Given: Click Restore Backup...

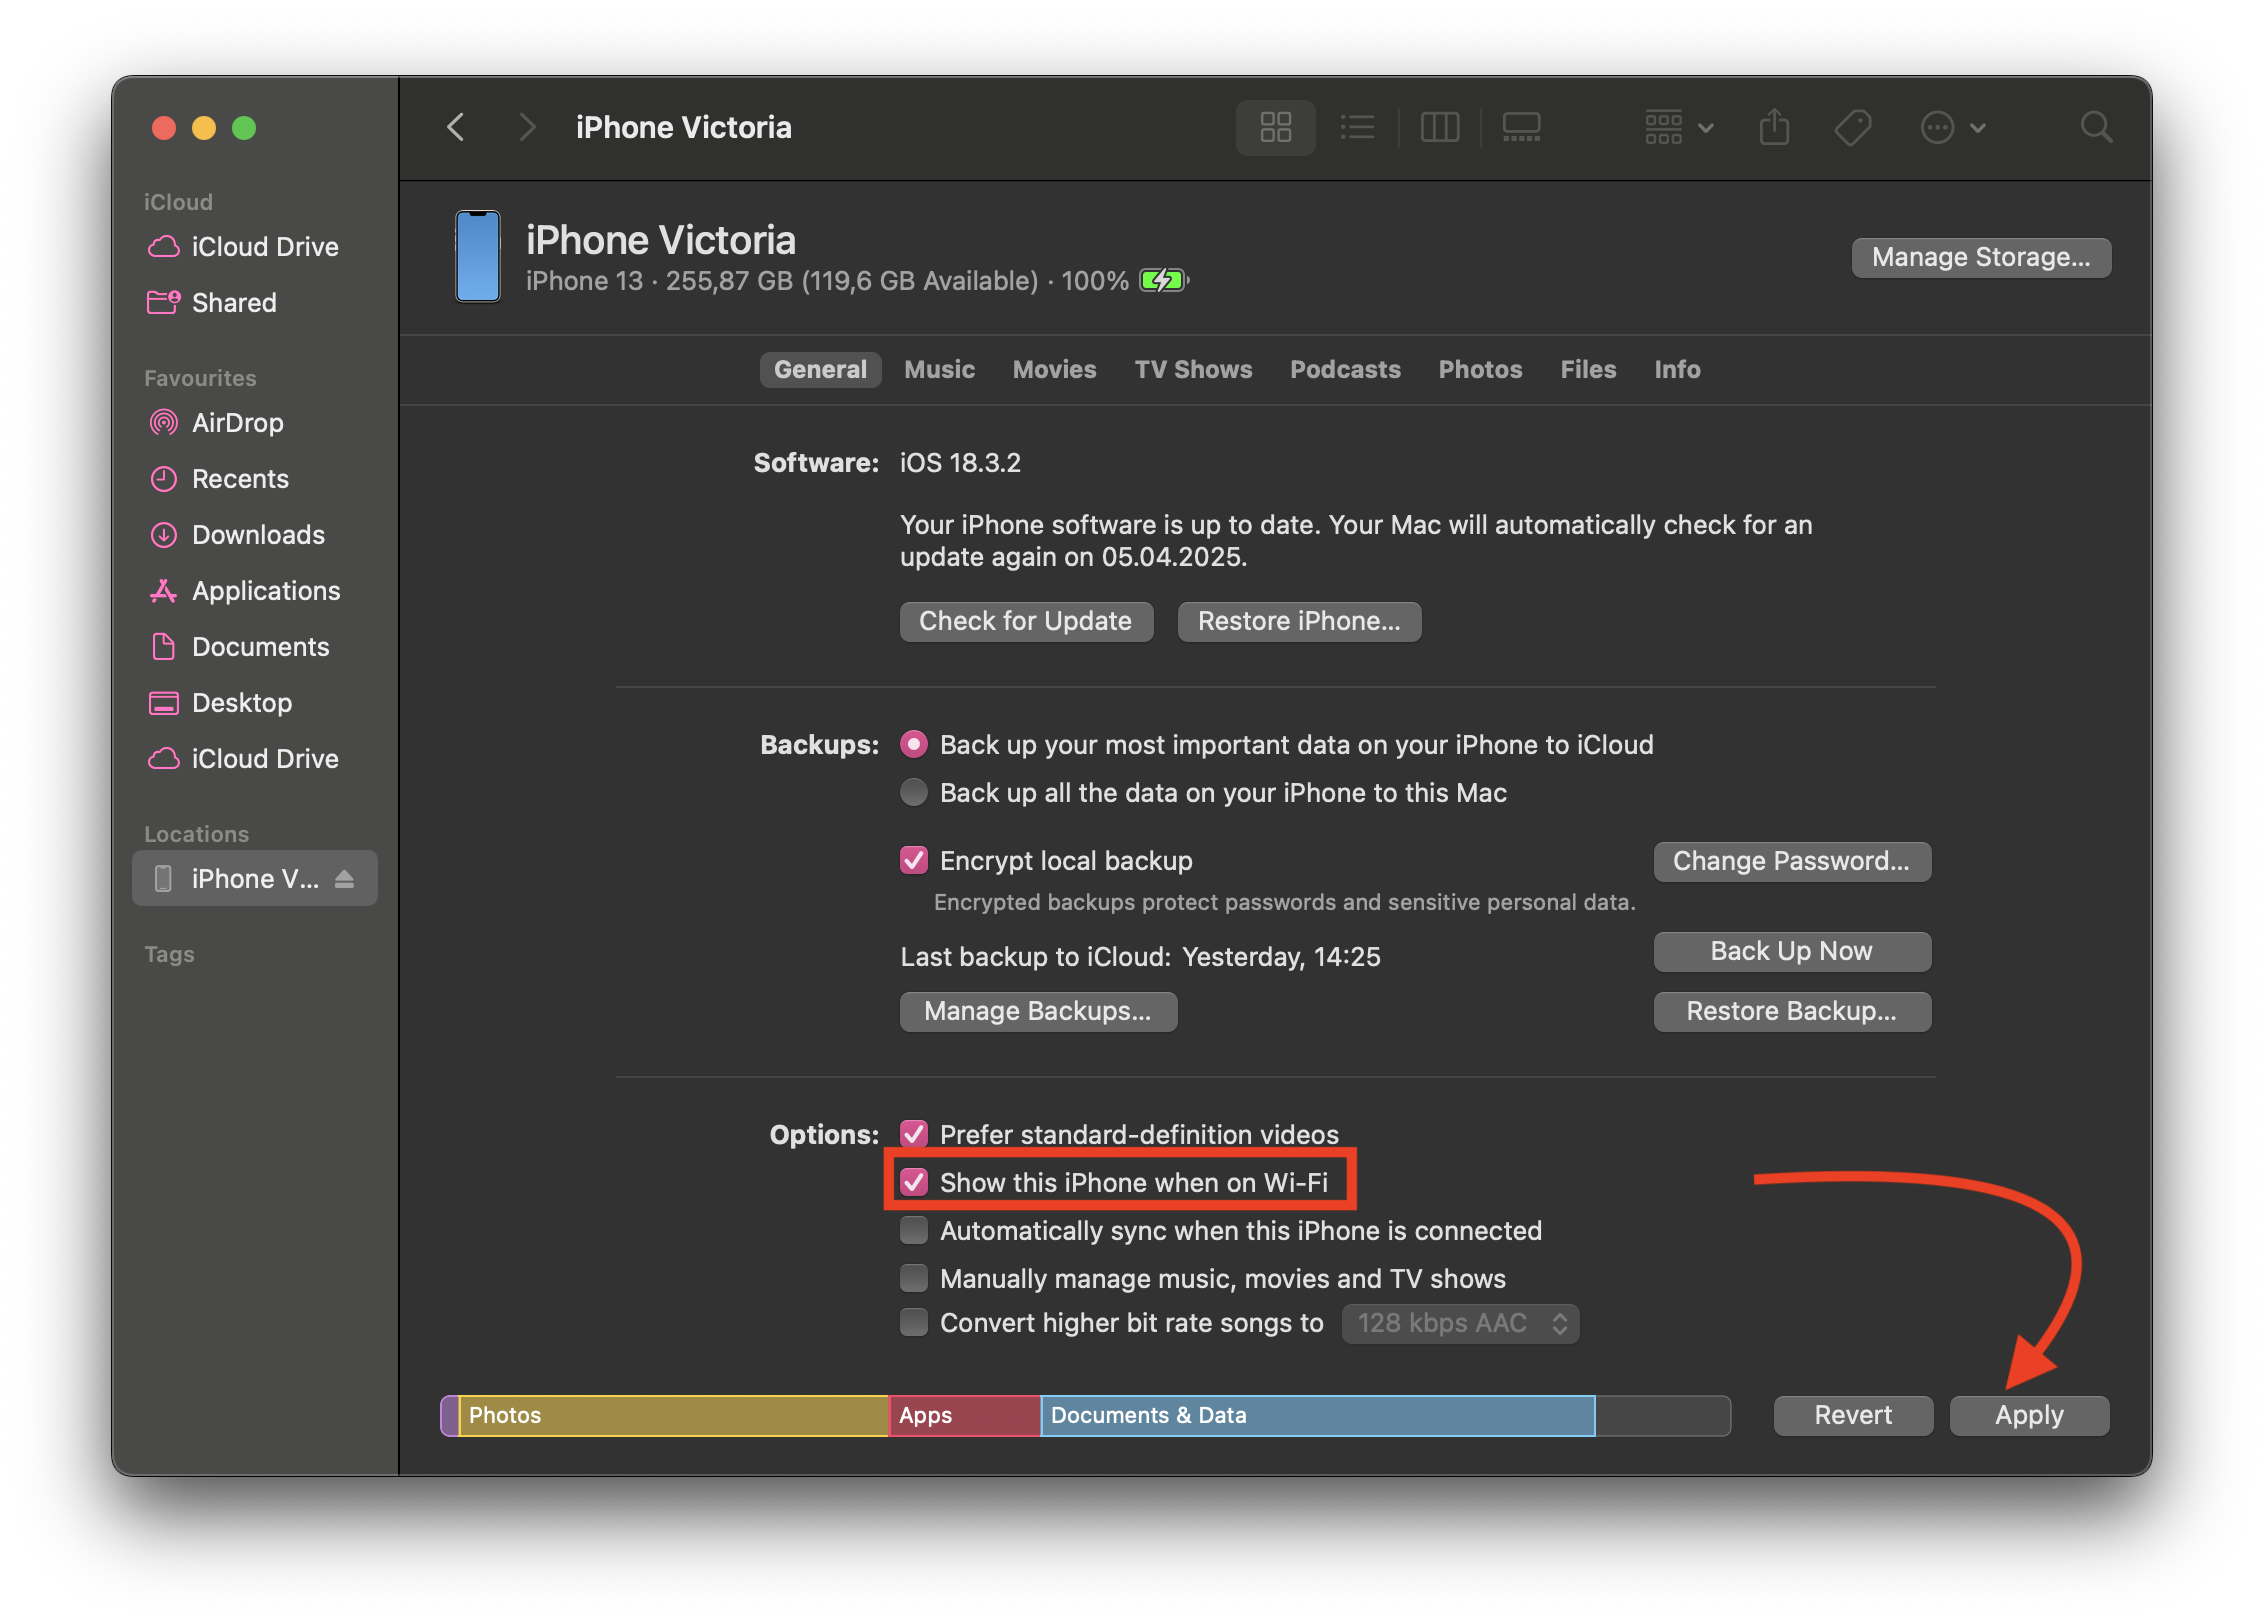Looking at the screenshot, I should coord(1792,1012).
